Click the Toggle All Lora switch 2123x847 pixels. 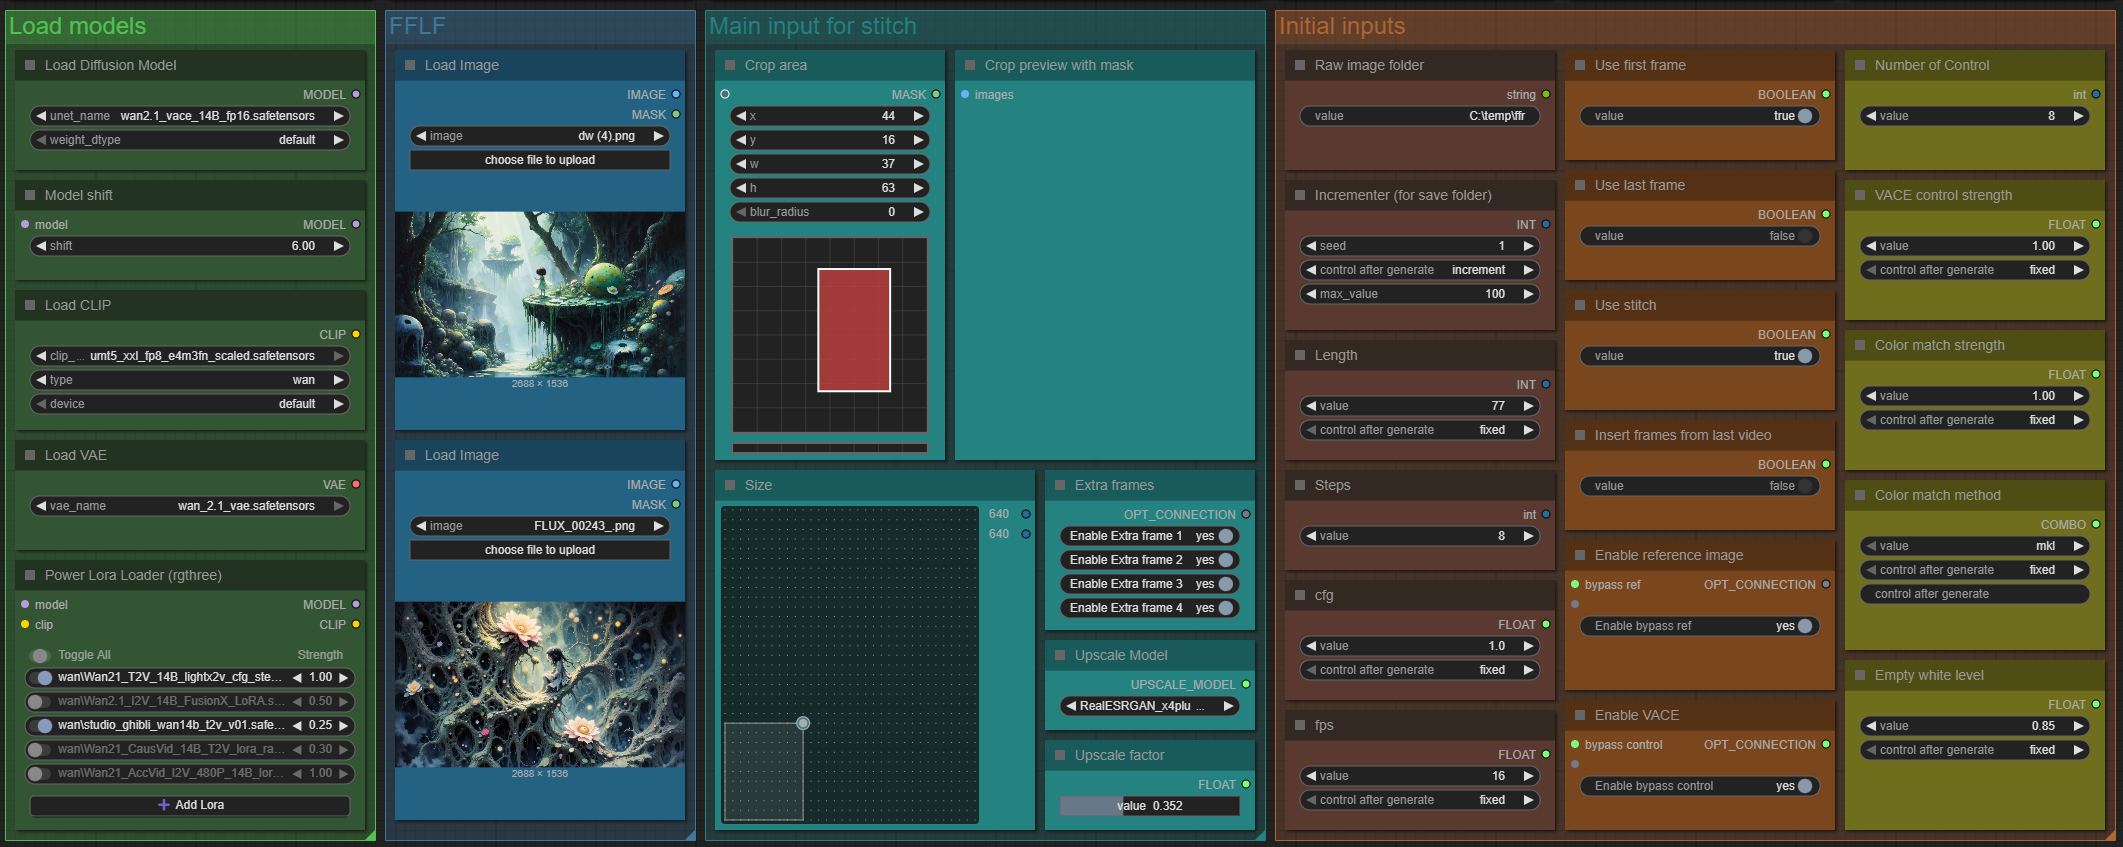[x=40, y=655]
